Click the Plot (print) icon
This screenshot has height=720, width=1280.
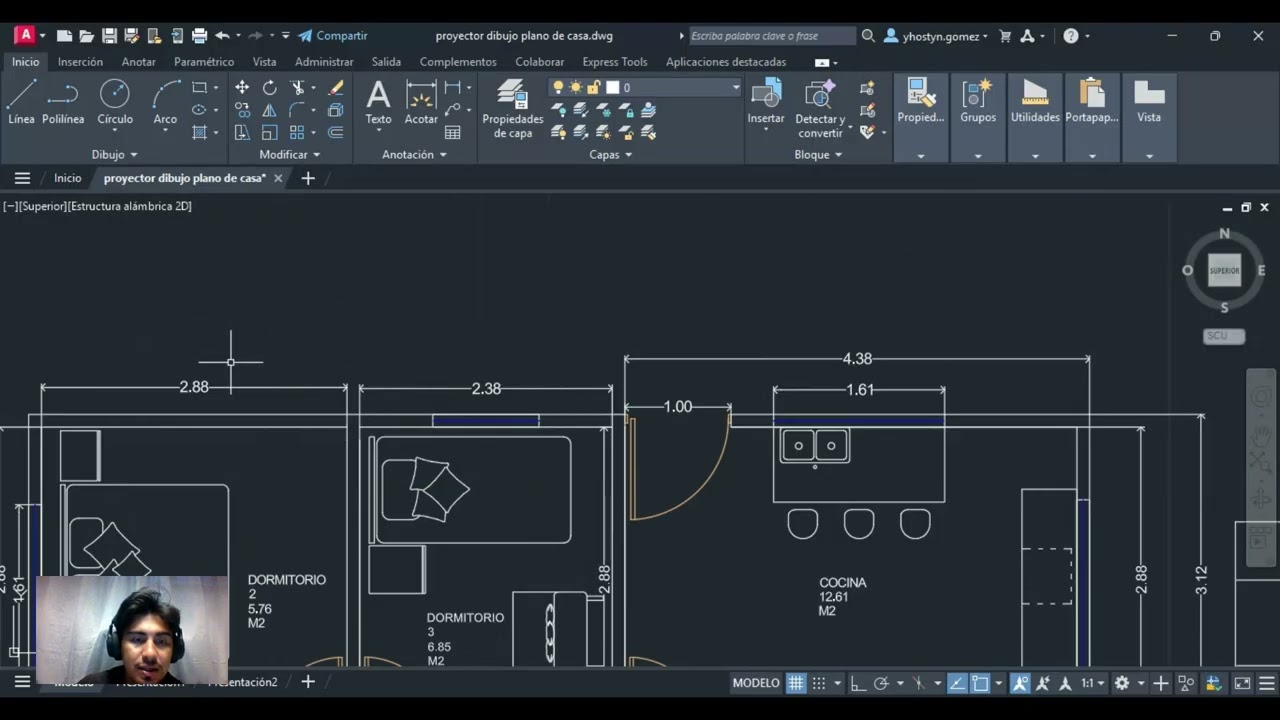tap(199, 36)
